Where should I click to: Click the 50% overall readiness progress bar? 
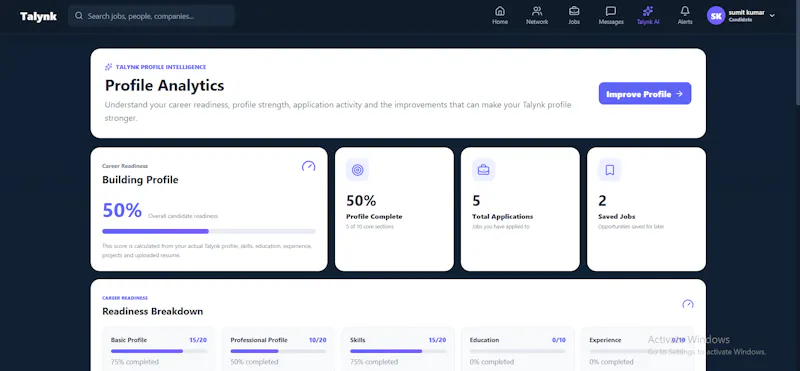point(209,231)
